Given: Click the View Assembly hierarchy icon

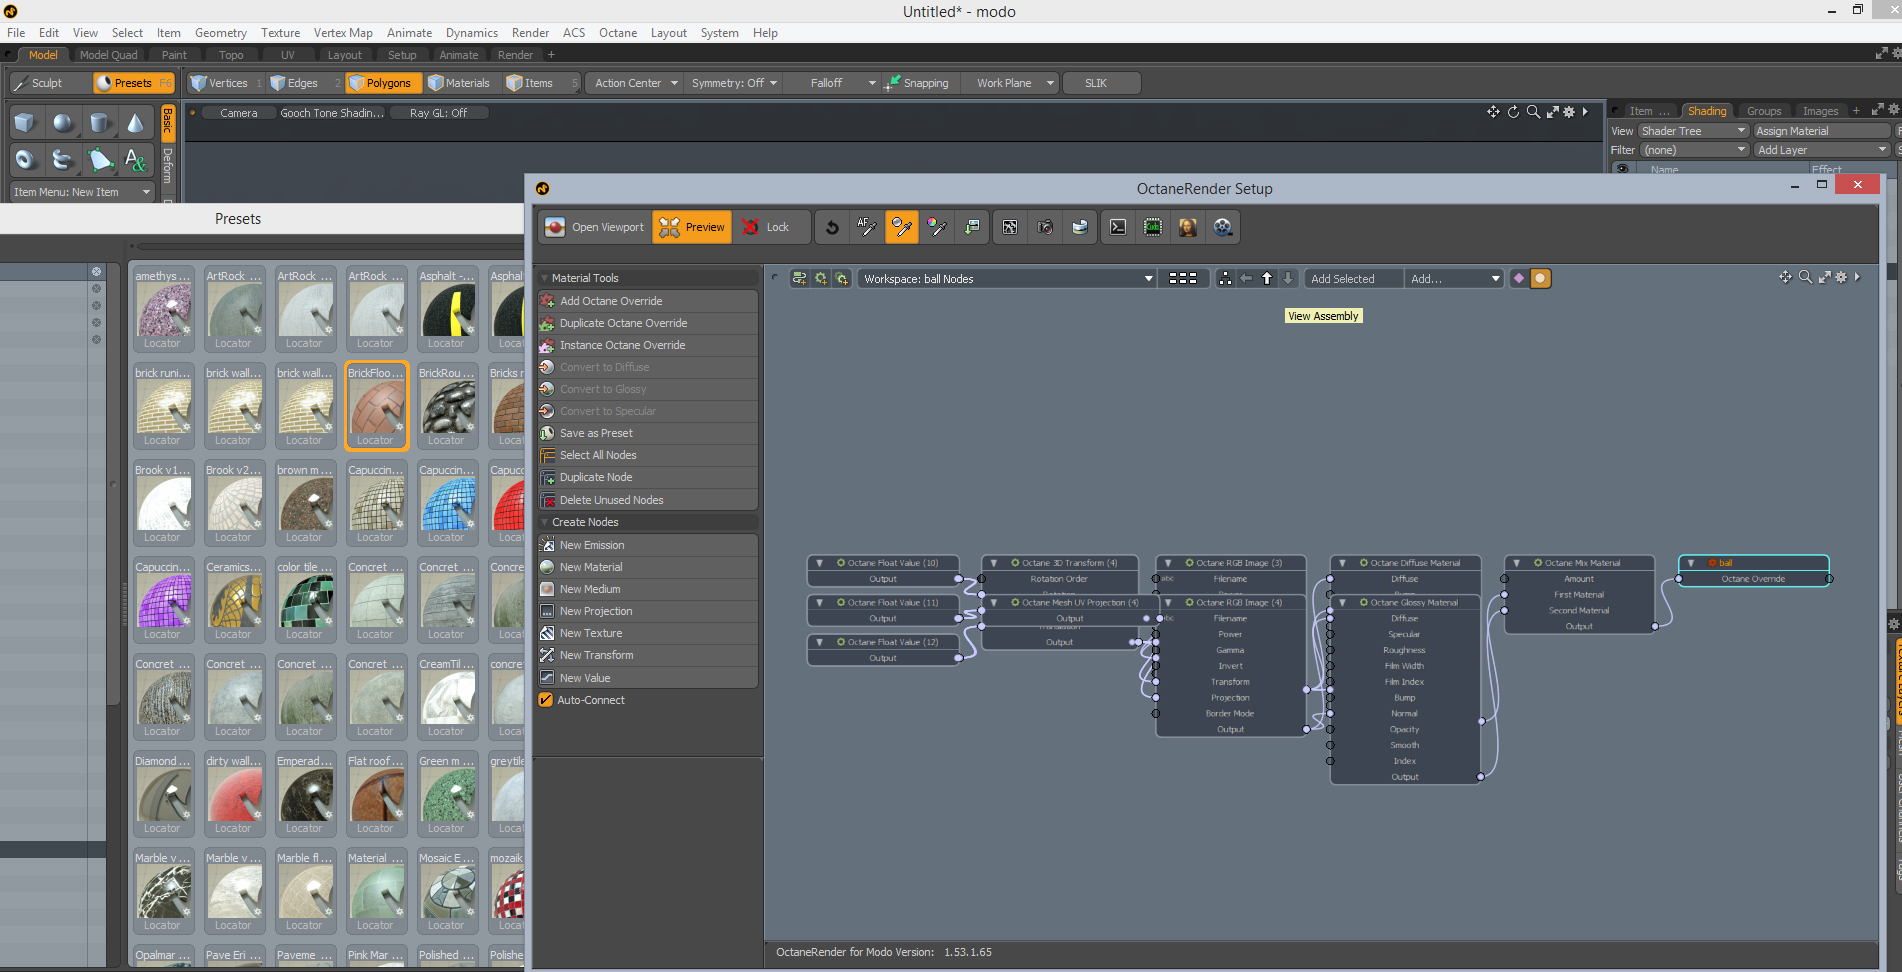Looking at the screenshot, I should [x=1225, y=279].
